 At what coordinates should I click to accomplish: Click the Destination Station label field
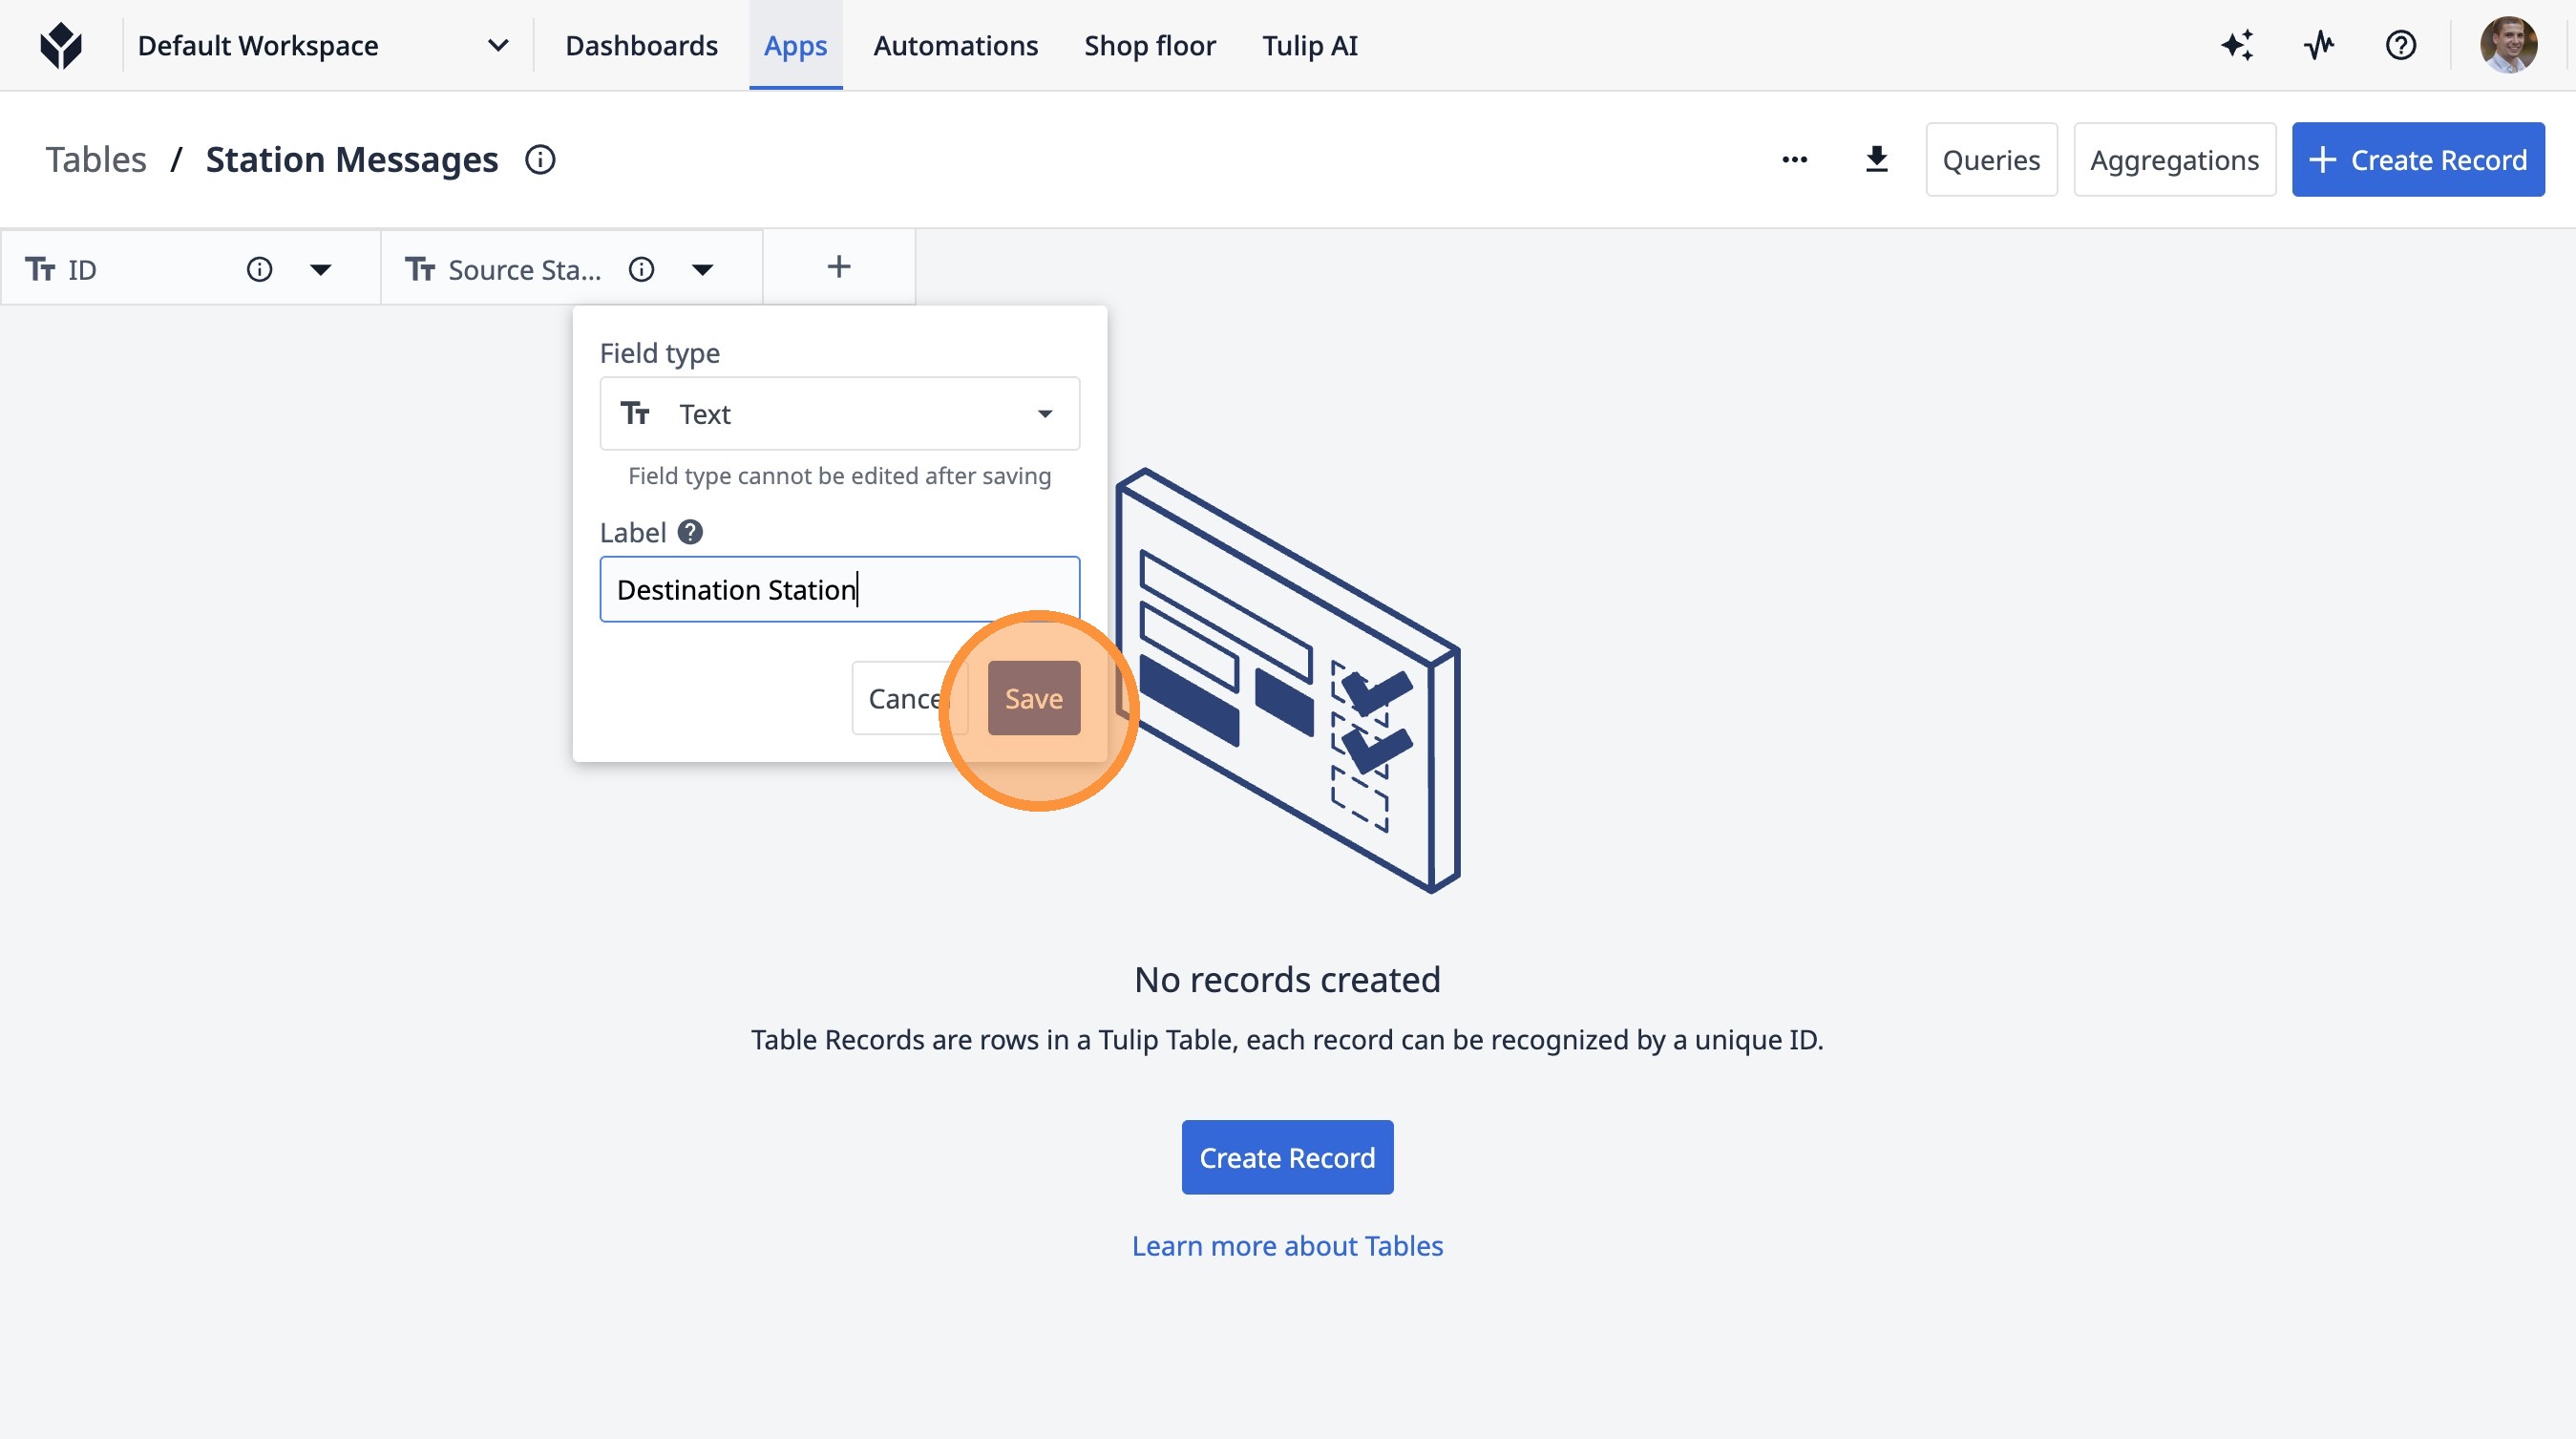(839, 590)
